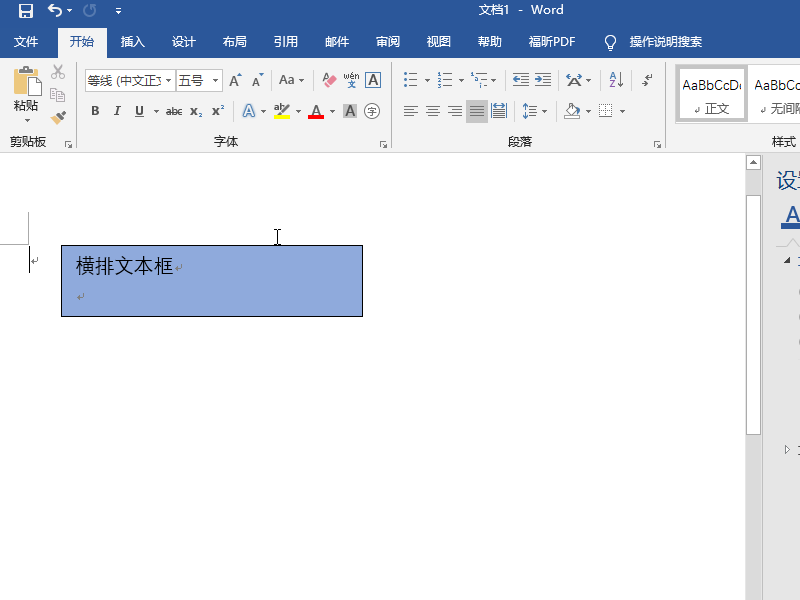Toggle strikethrough abc button
The width and height of the screenshot is (800, 600).
tap(174, 111)
